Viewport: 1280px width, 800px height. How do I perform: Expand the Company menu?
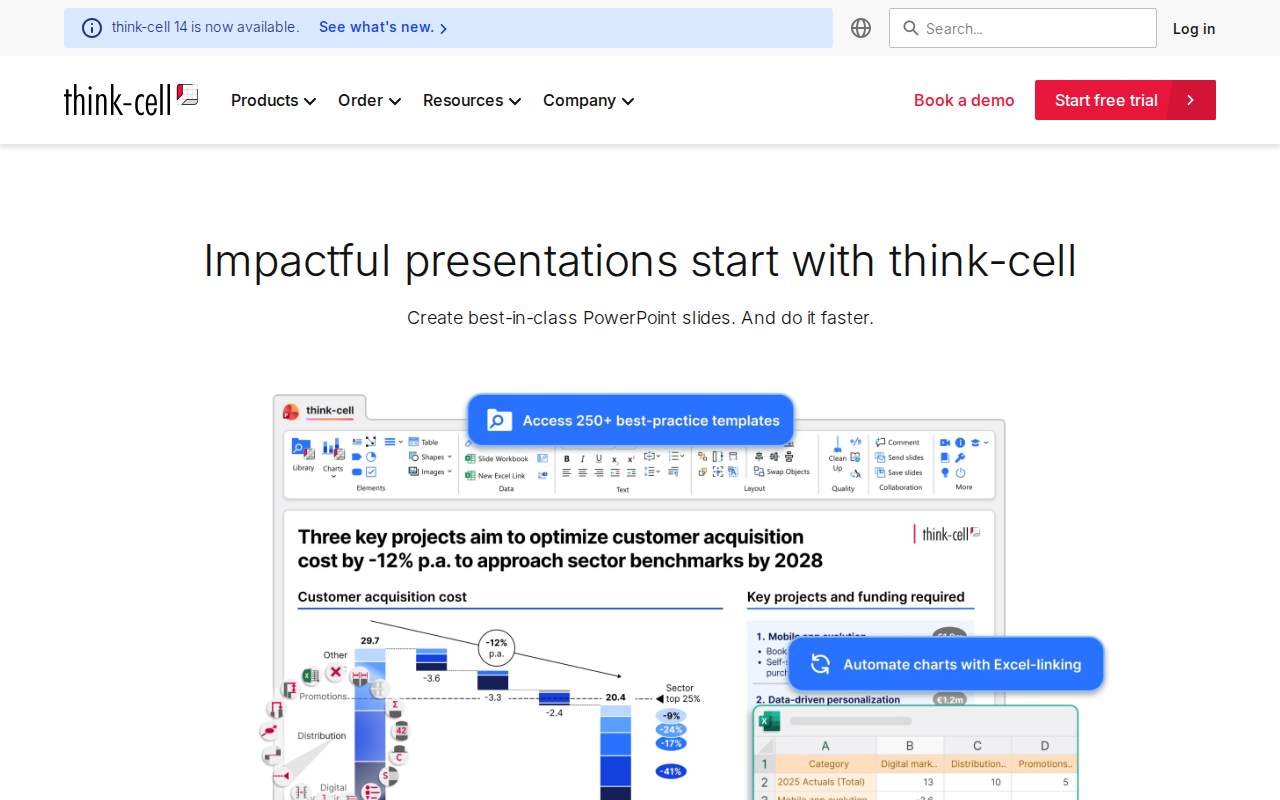588,100
